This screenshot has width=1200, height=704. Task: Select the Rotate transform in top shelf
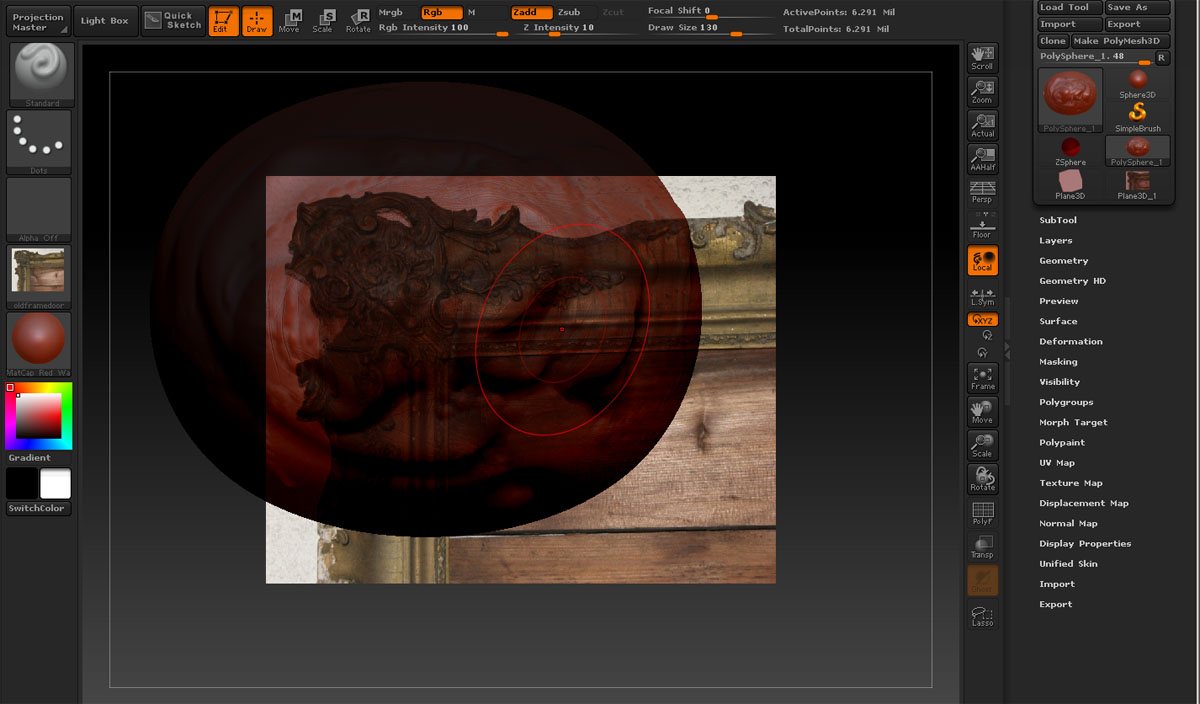tap(358, 21)
